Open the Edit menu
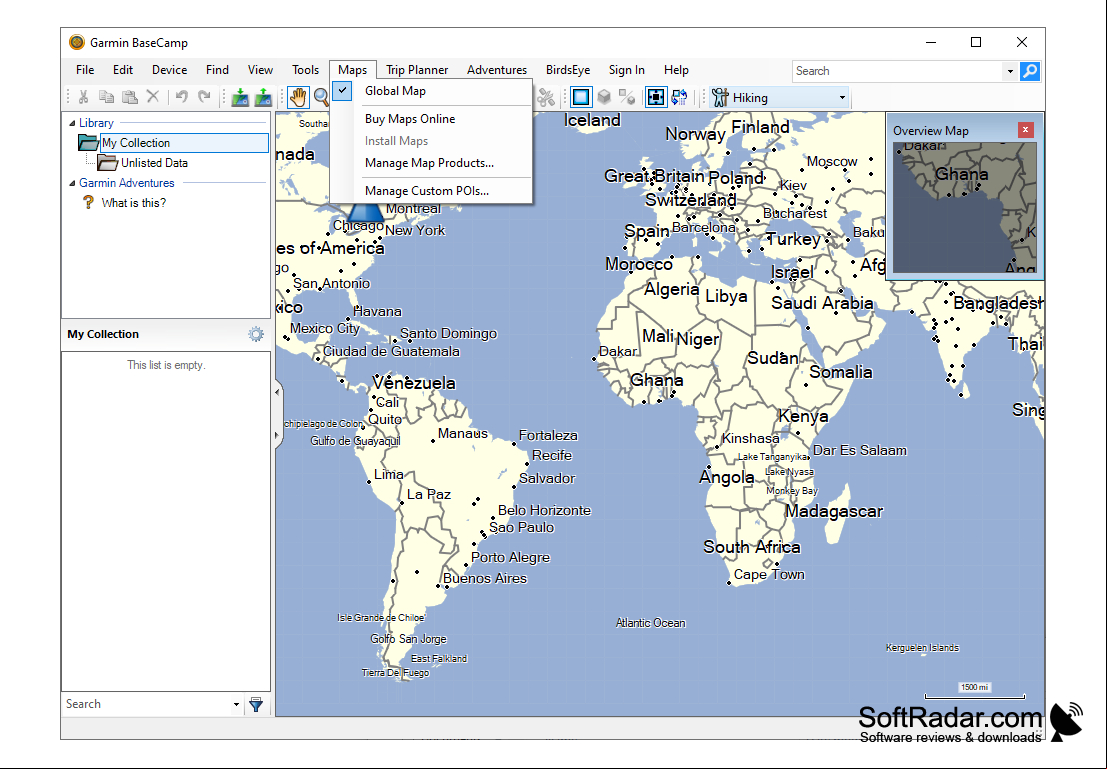 pos(123,70)
